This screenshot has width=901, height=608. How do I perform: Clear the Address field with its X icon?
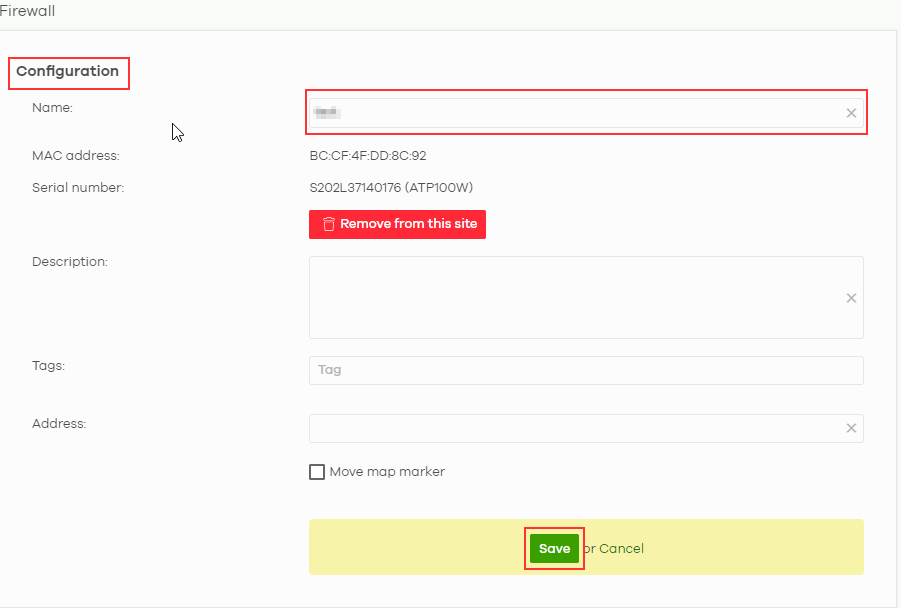point(851,428)
